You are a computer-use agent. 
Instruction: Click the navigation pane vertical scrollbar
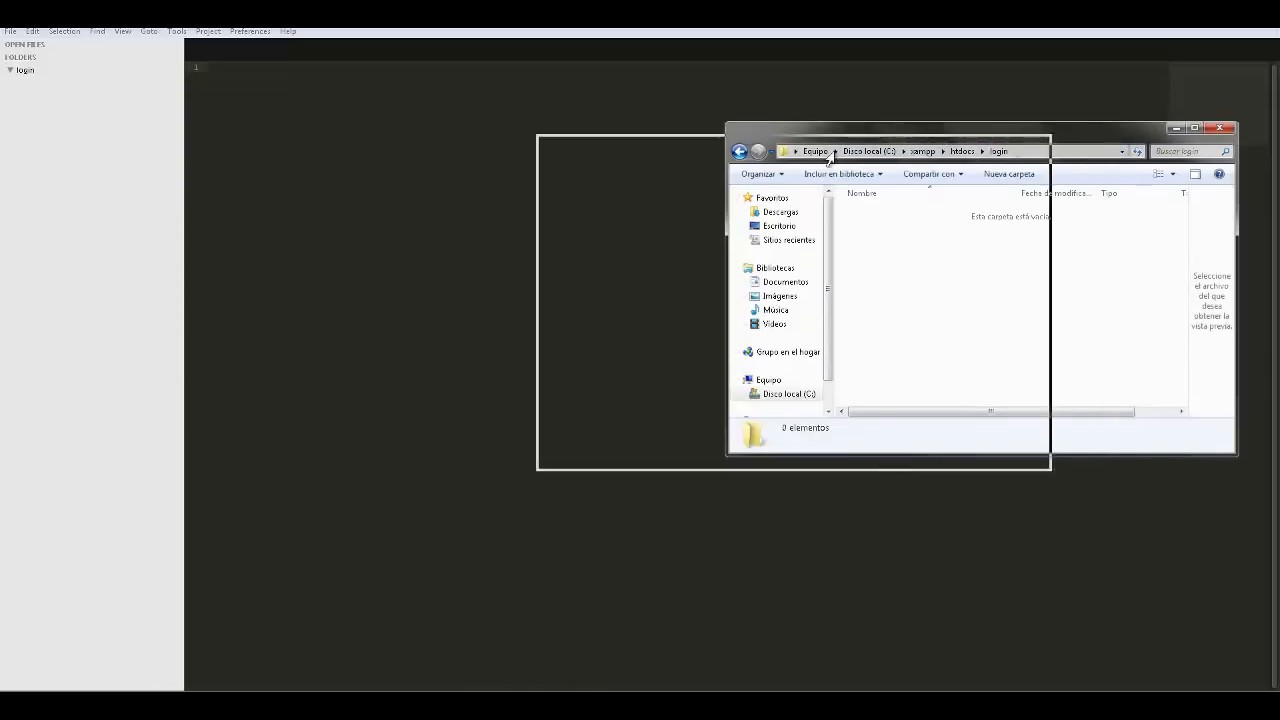click(x=828, y=289)
